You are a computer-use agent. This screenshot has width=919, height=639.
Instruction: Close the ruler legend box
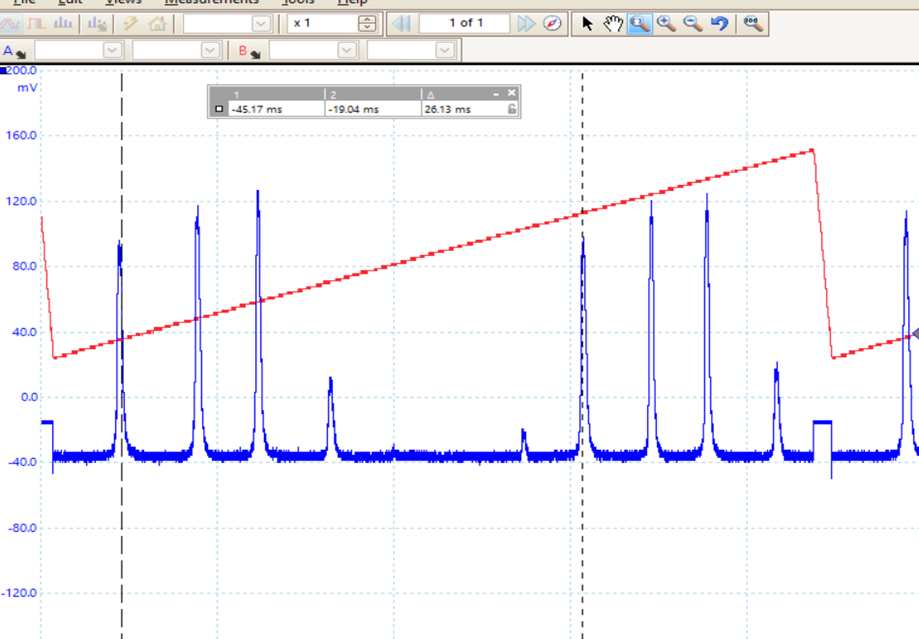click(511, 93)
